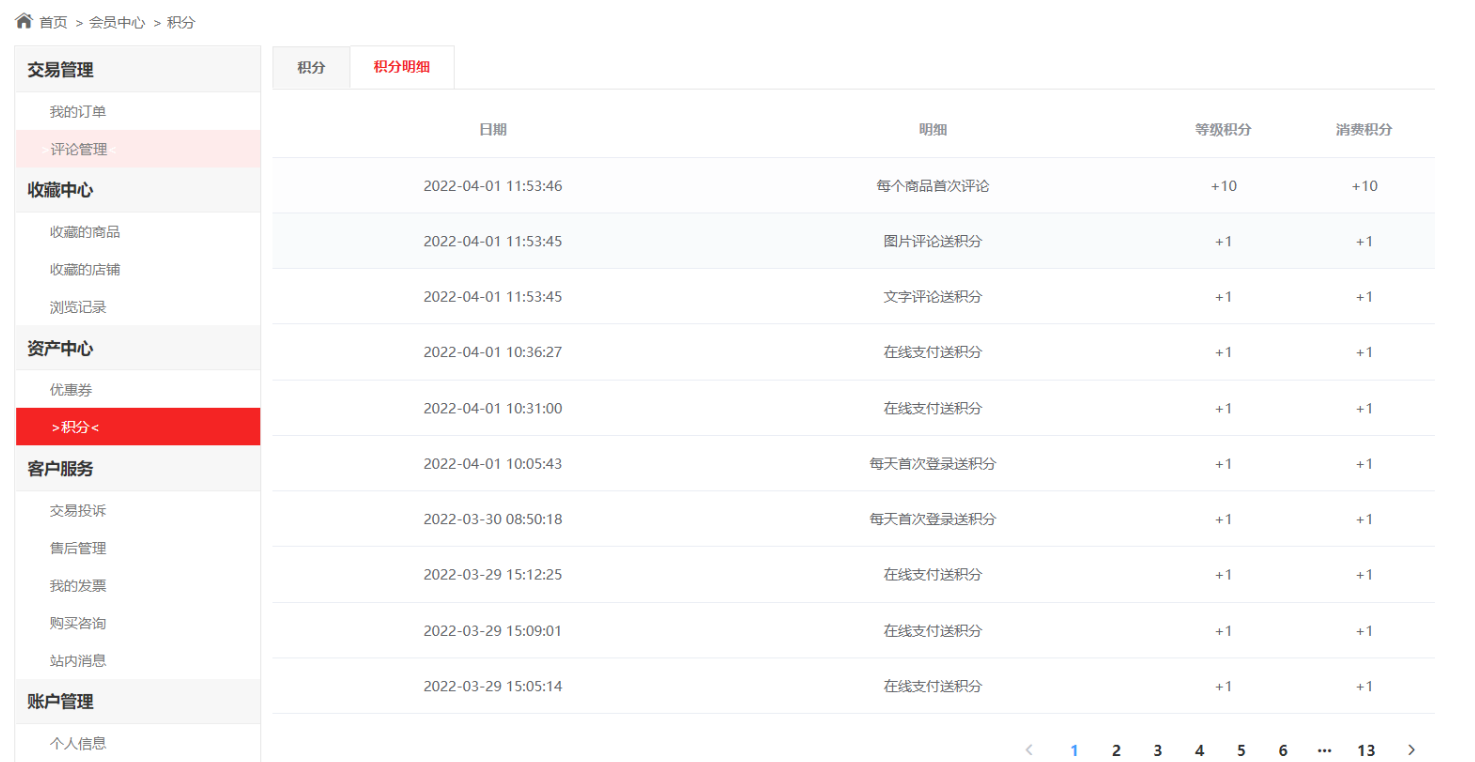
Task: Go to page 2 of records
Action: point(1116,750)
